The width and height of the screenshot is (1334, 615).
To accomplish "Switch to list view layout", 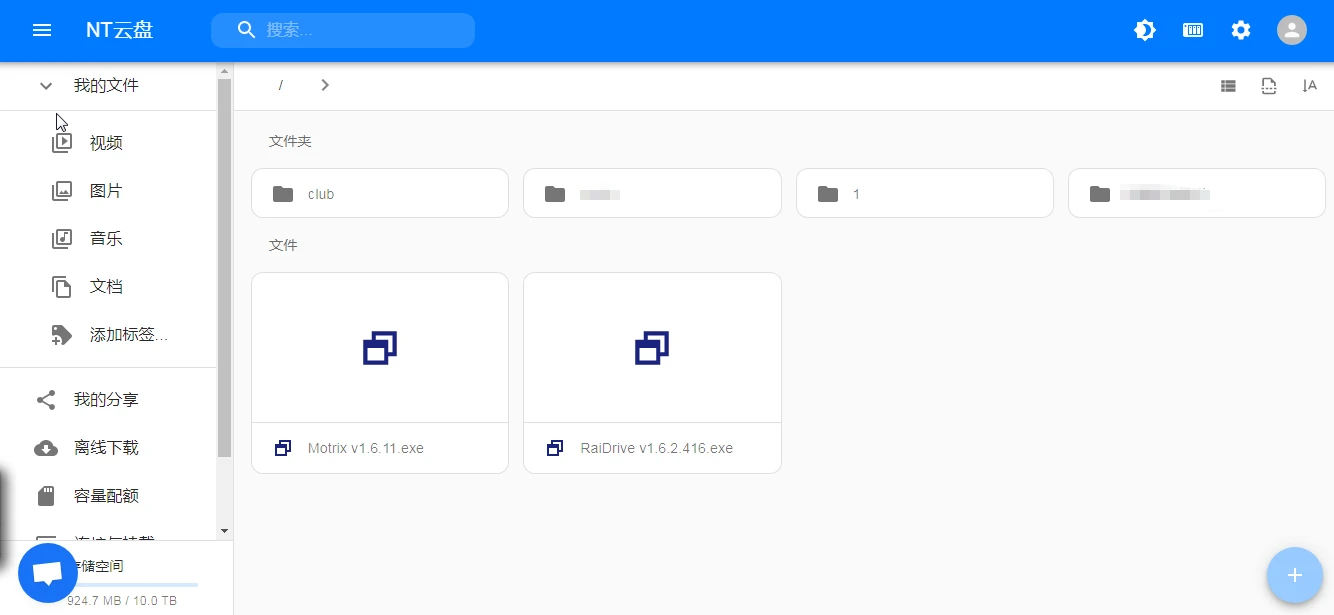I will (x=1228, y=86).
